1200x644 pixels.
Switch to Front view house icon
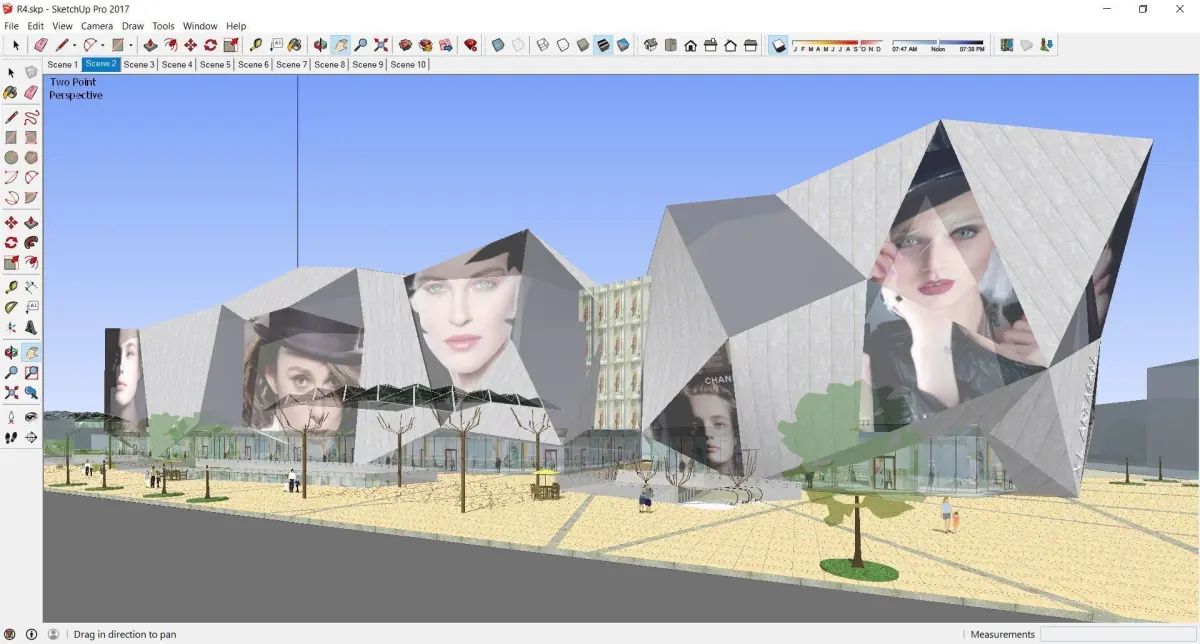pos(690,45)
